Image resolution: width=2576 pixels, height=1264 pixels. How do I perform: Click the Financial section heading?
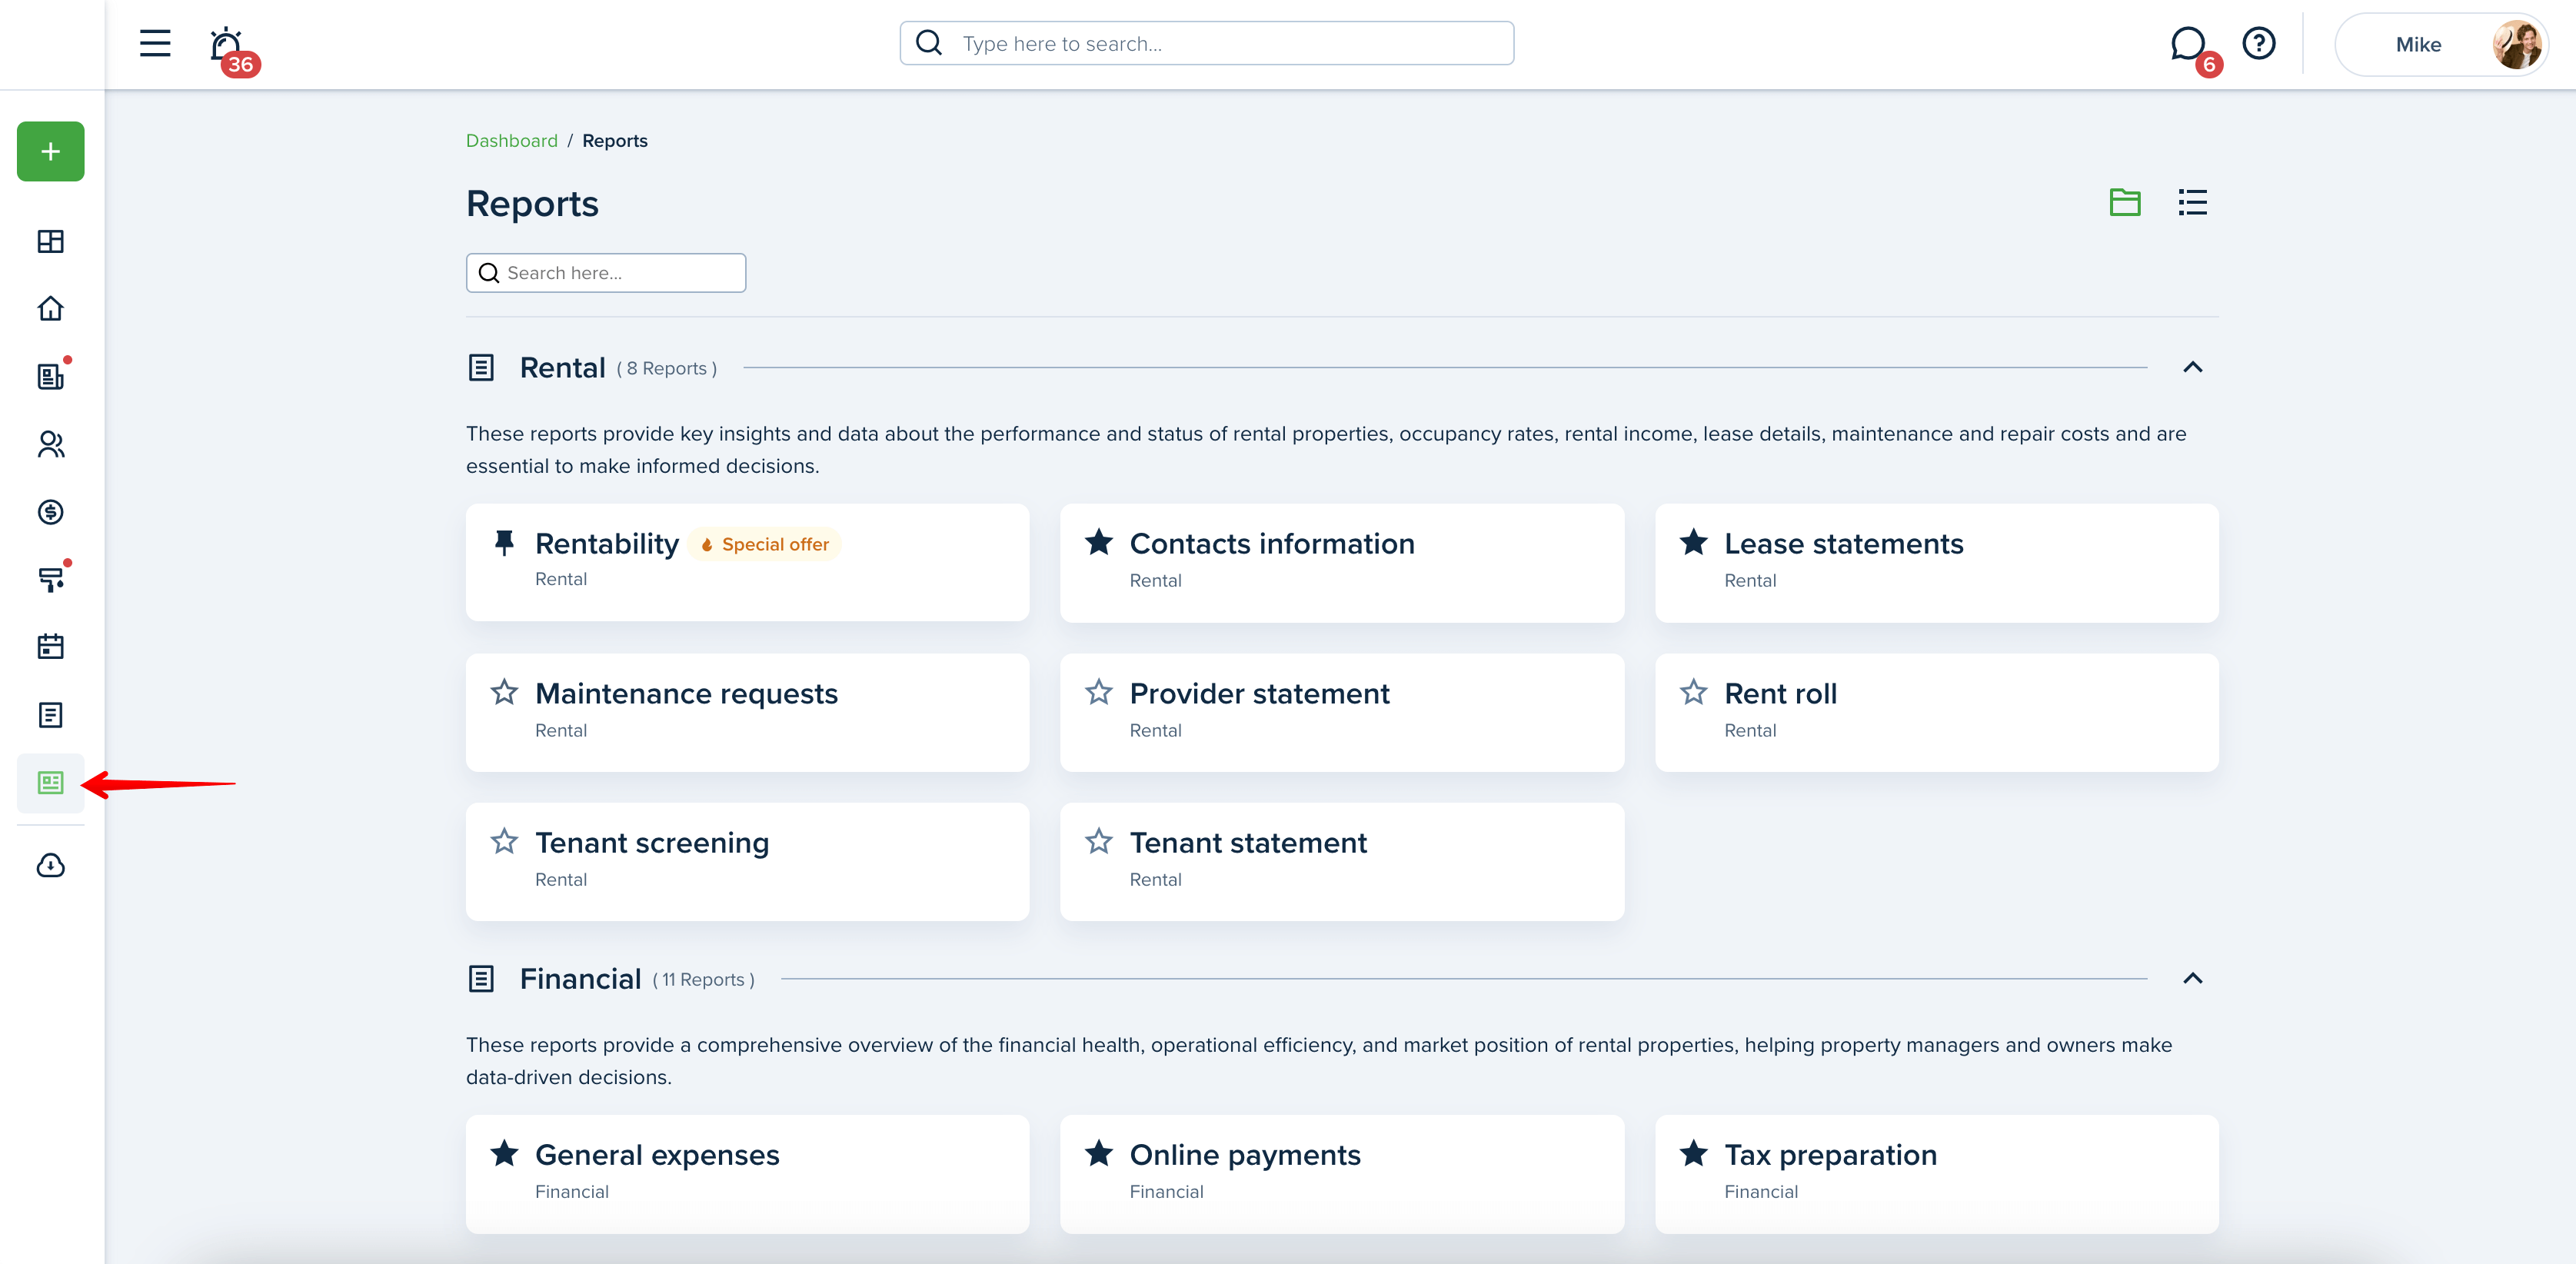click(x=580, y=979)
